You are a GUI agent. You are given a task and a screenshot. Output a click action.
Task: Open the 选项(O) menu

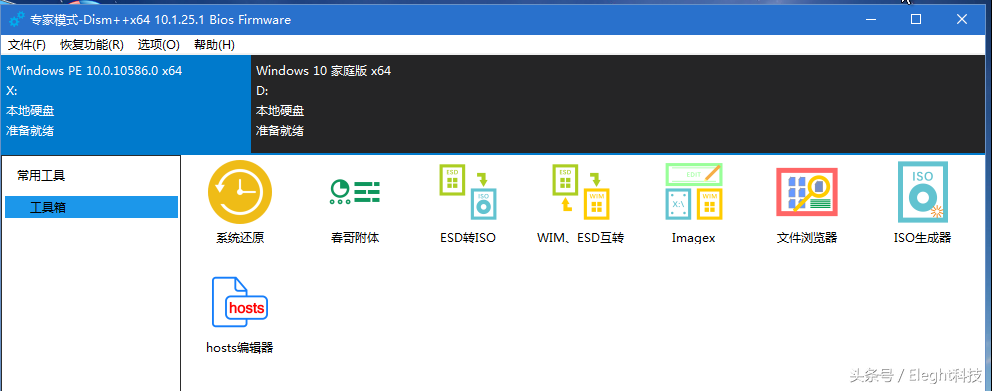tap(159, 45)
